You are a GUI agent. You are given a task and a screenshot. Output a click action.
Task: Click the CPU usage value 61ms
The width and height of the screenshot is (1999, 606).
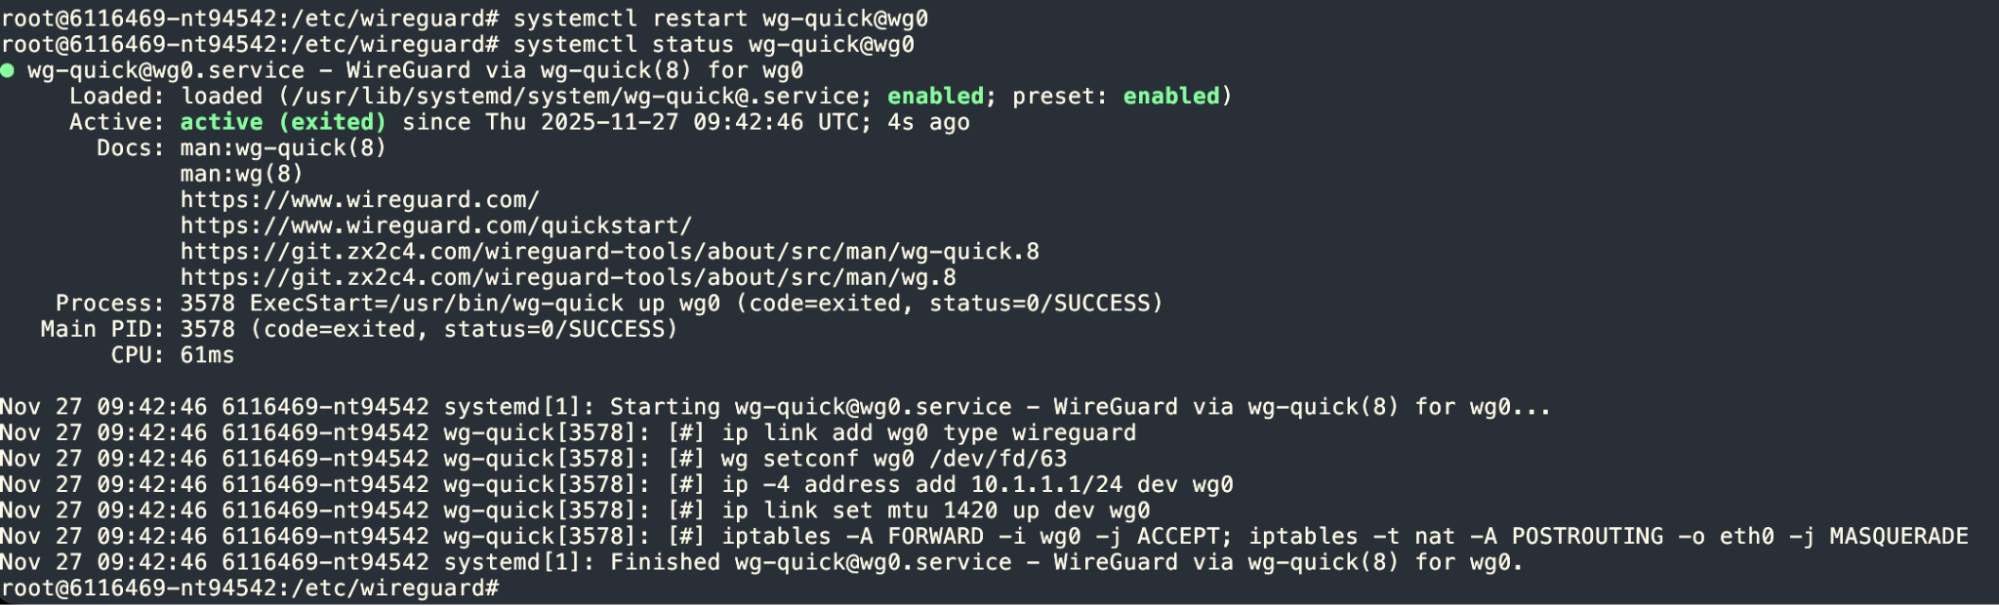[207, 356]
